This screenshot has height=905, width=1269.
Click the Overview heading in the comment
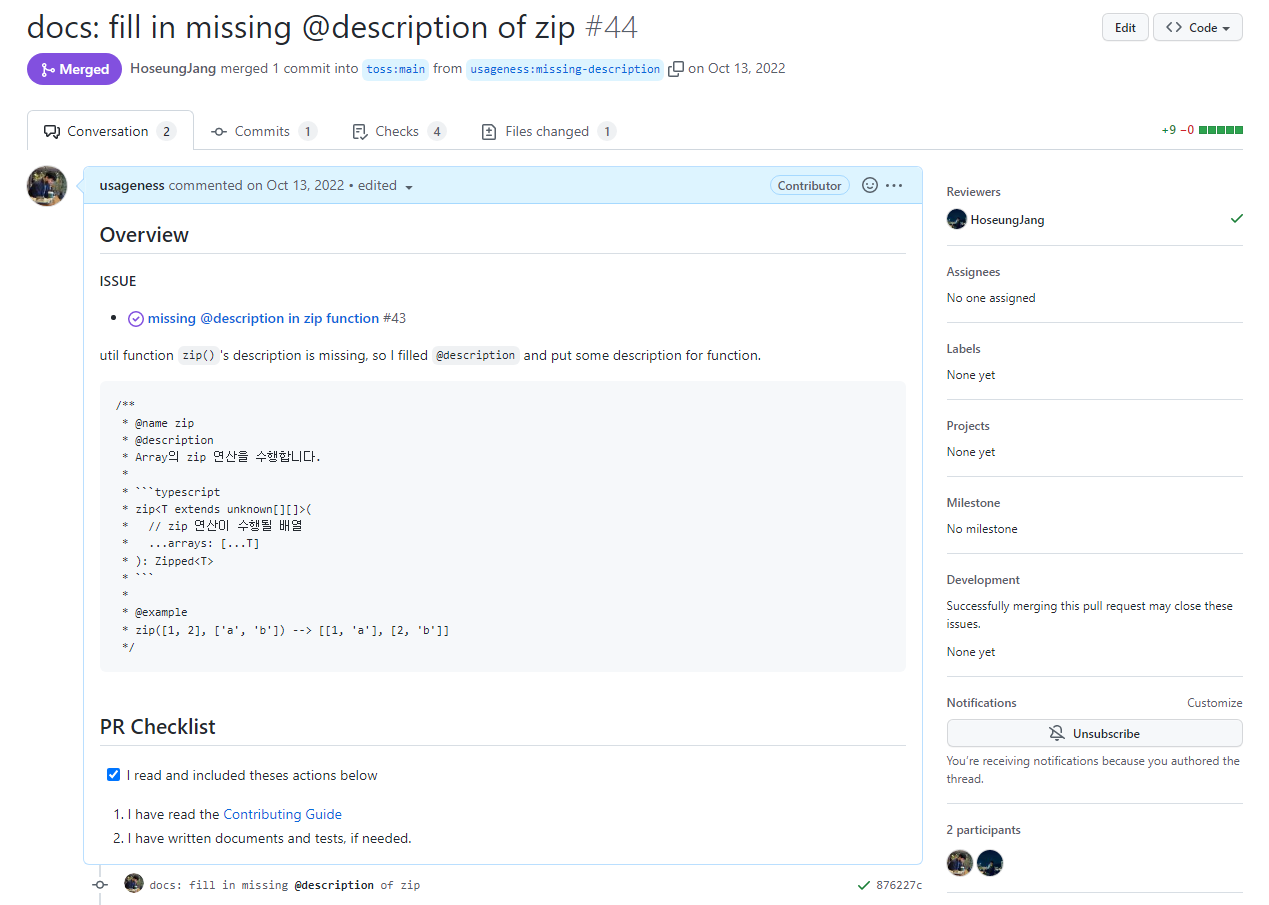click(x=144, y=235)
